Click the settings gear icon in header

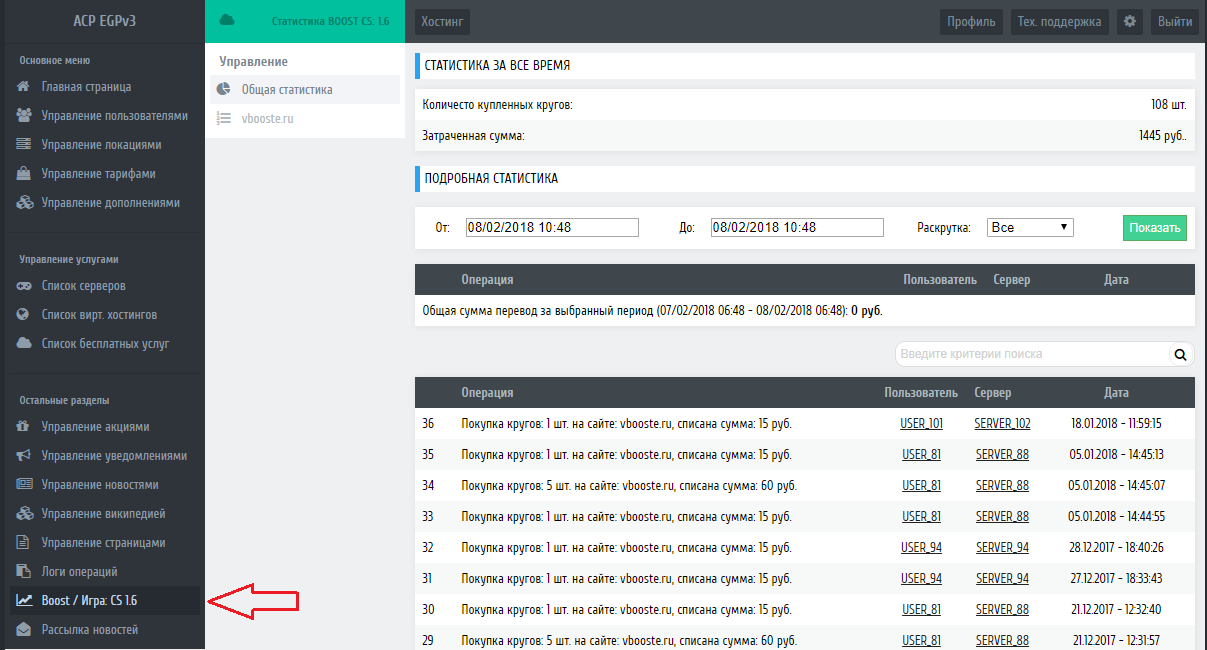coord(1130,21)
